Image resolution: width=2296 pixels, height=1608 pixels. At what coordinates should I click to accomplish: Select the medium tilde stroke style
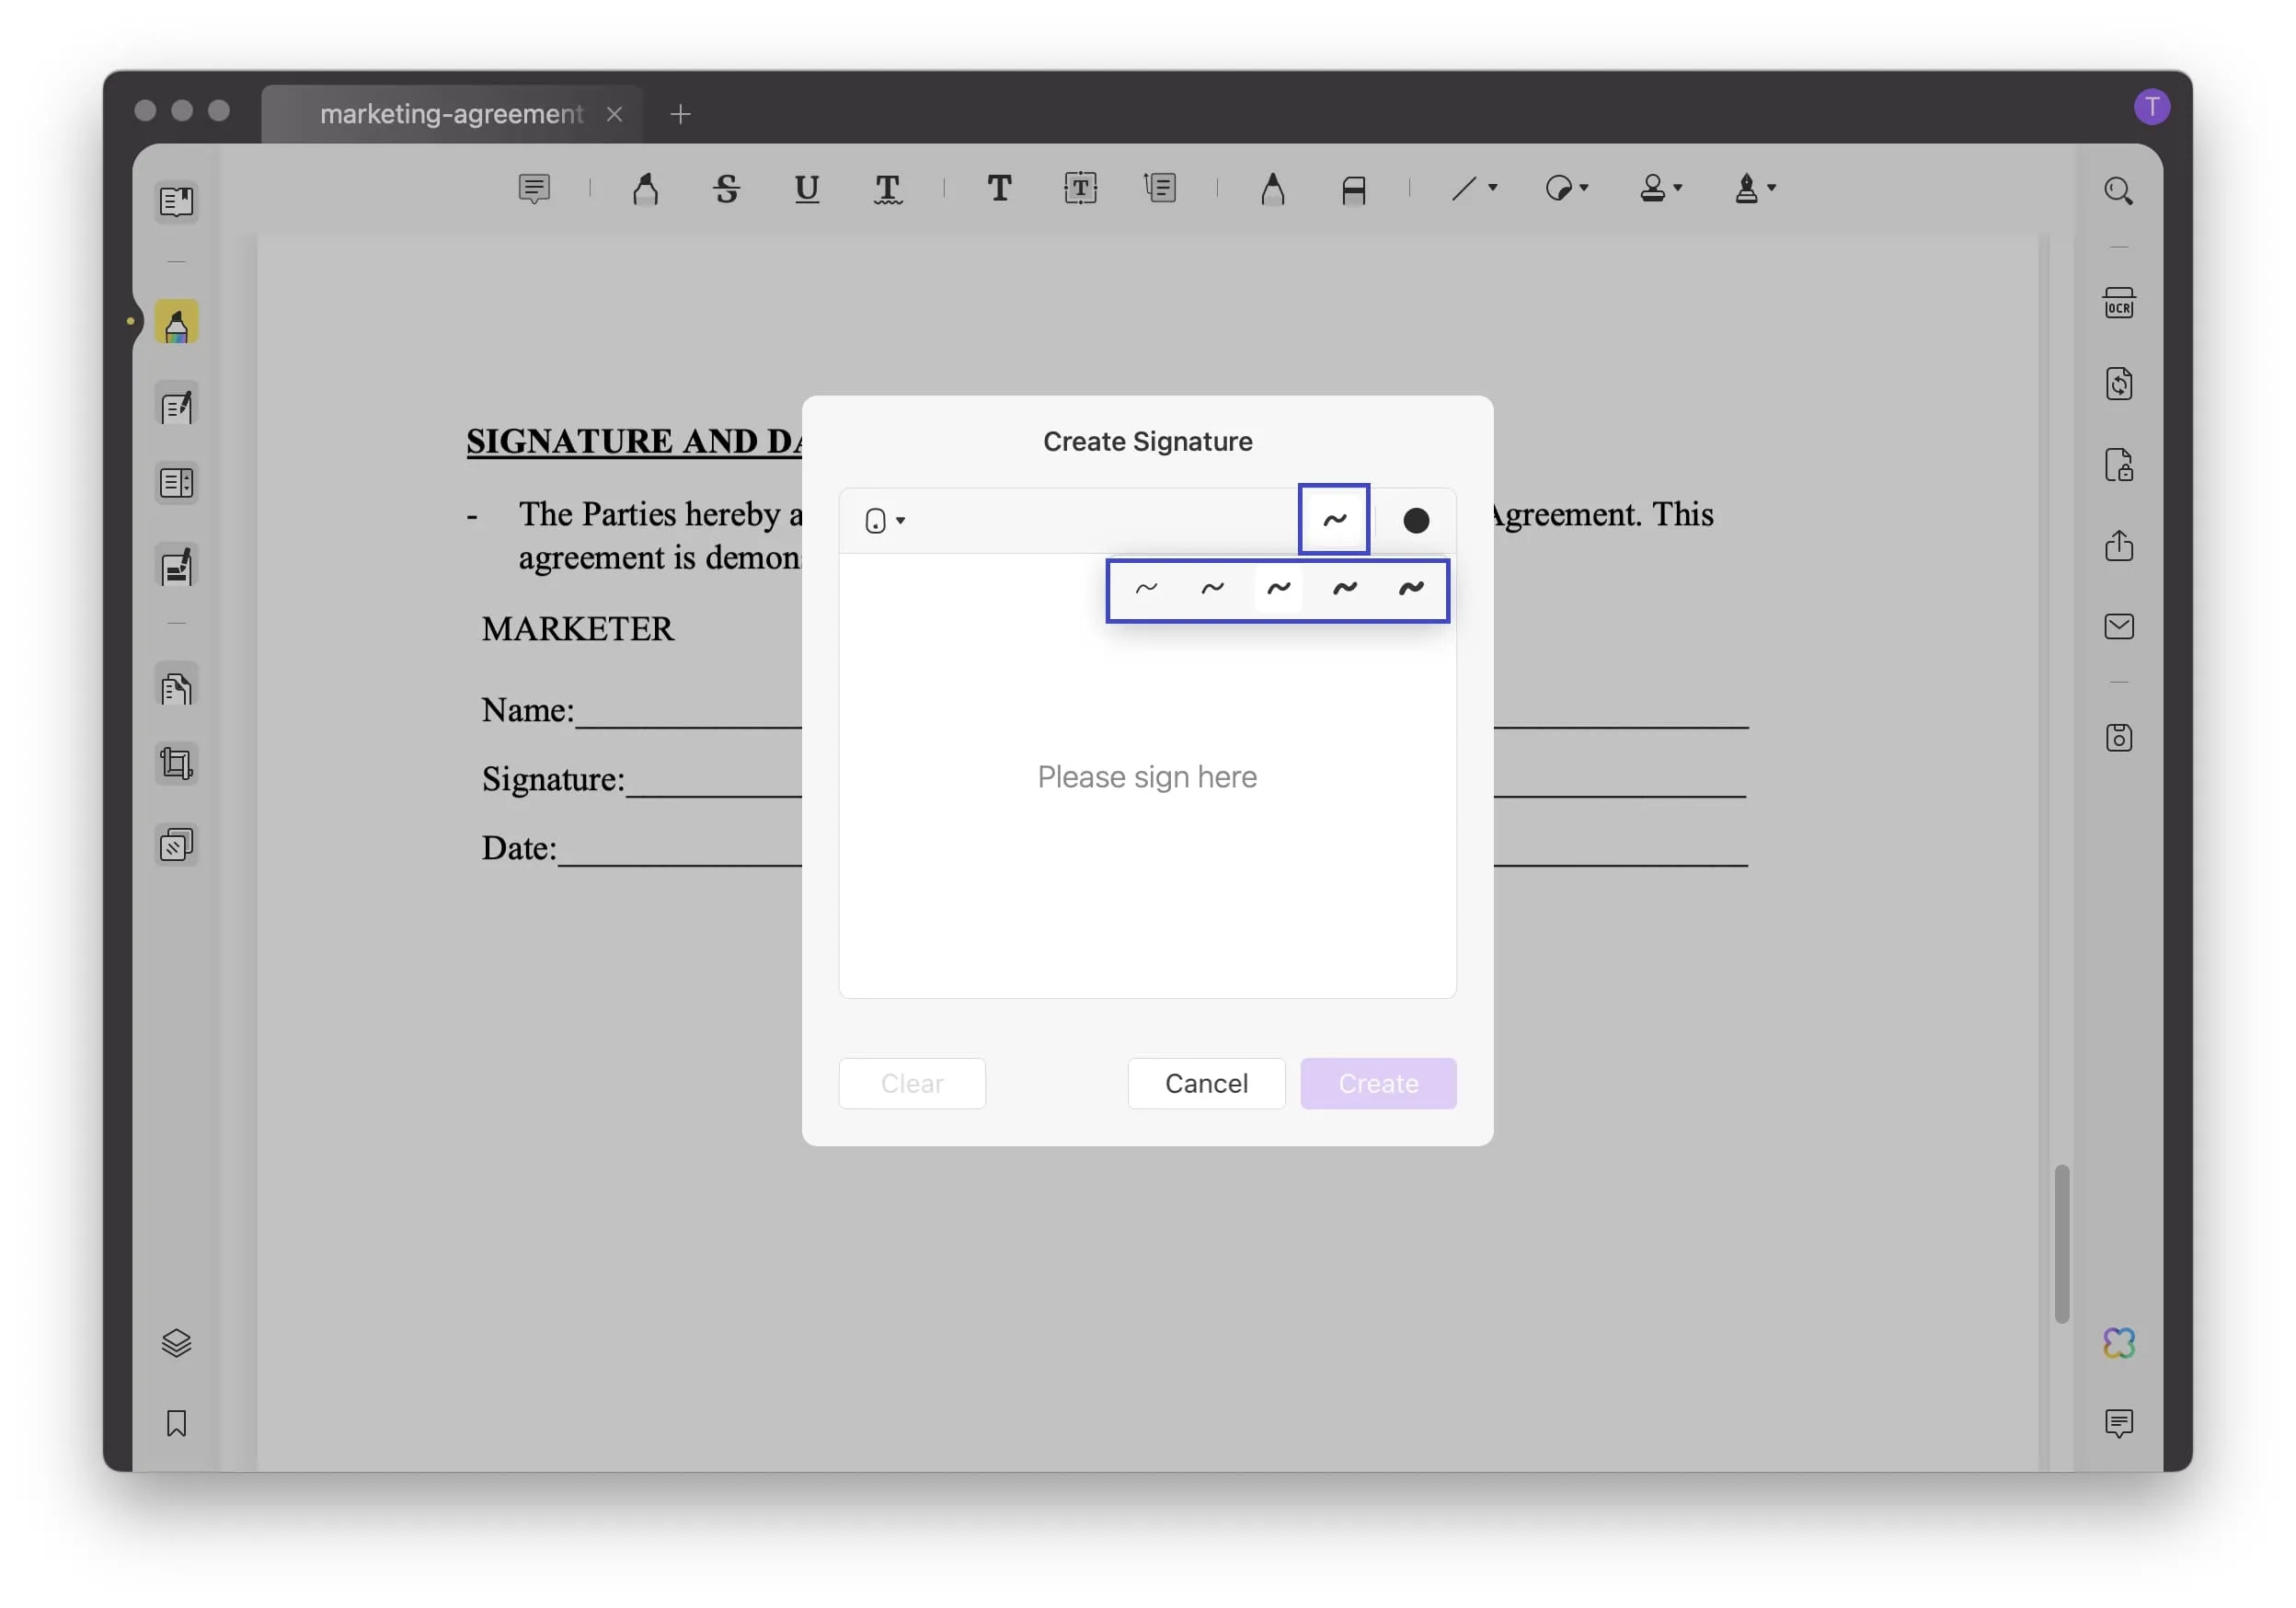[1279, 590]
